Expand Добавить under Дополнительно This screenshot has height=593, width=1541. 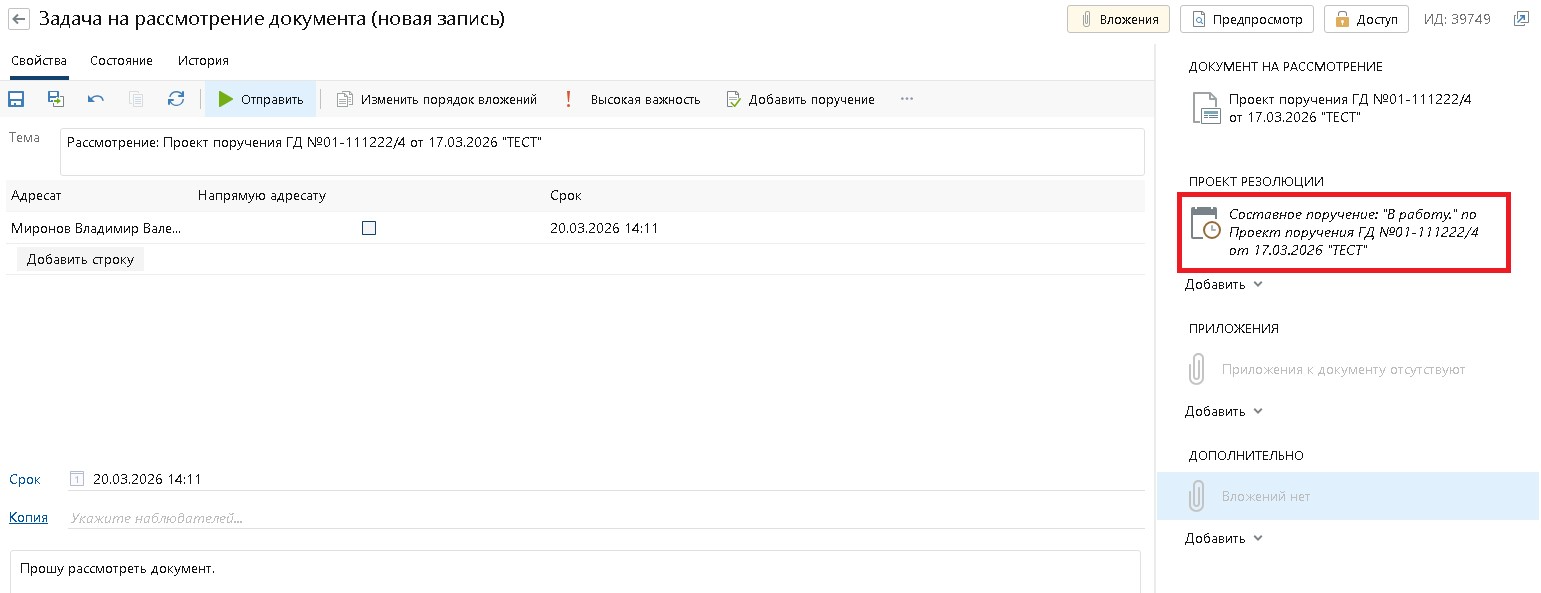click(x=1224, y=538)
